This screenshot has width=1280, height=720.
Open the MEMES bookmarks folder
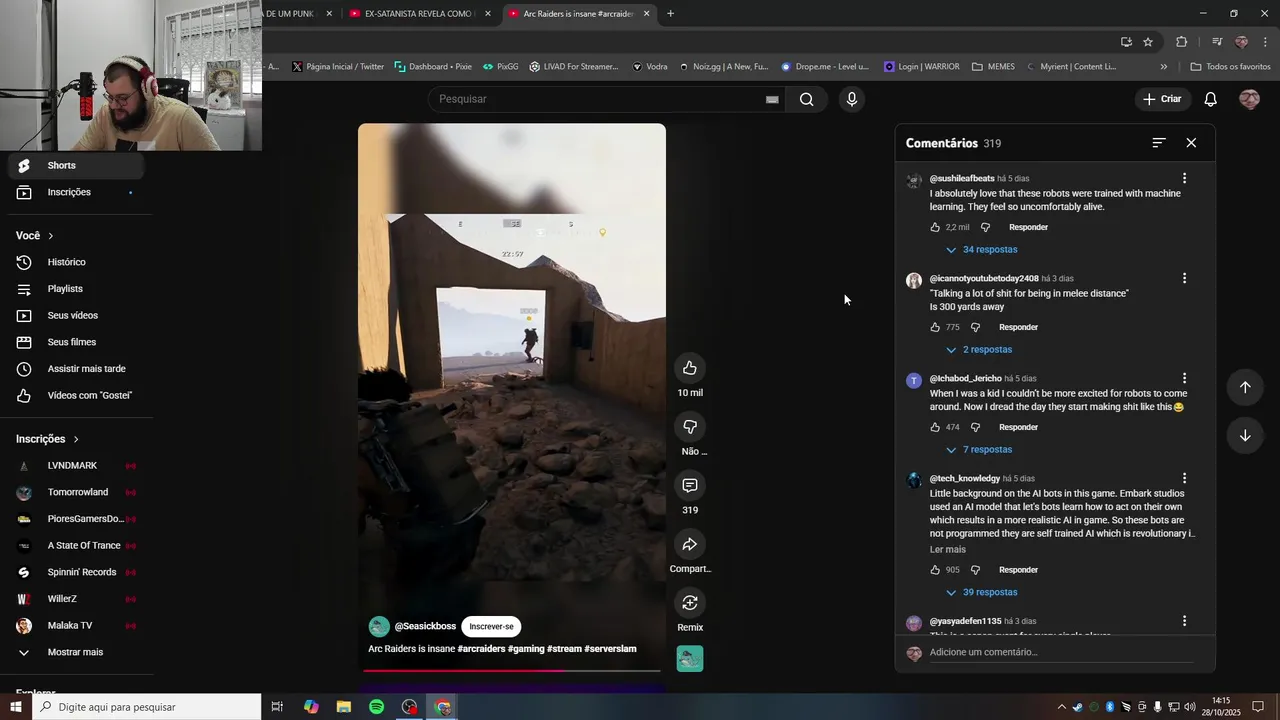[992, 67]
